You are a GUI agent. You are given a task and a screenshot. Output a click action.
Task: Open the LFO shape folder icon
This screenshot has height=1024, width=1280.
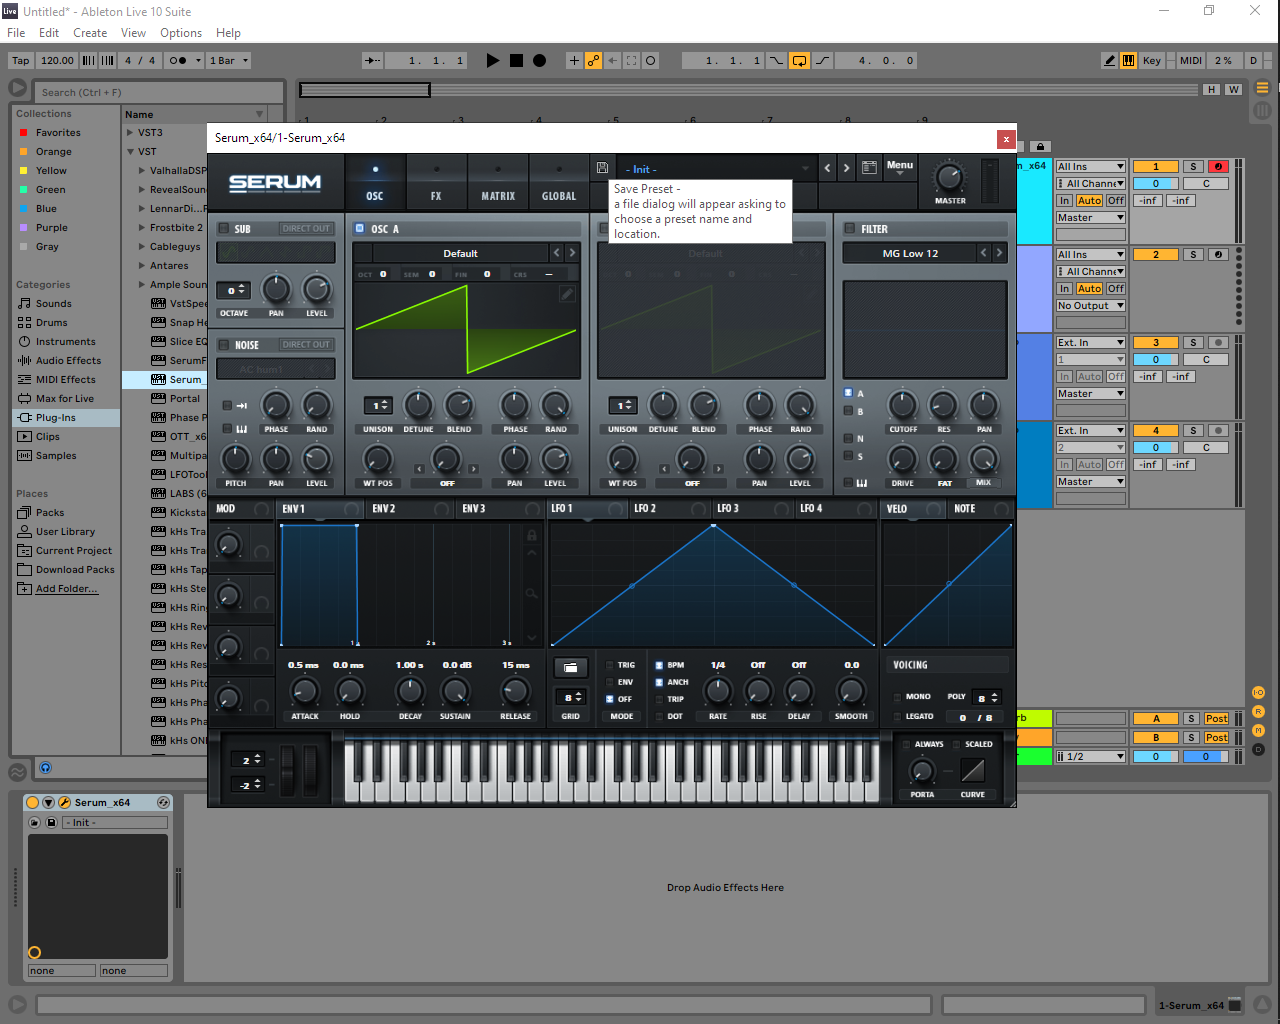[570, 667]
